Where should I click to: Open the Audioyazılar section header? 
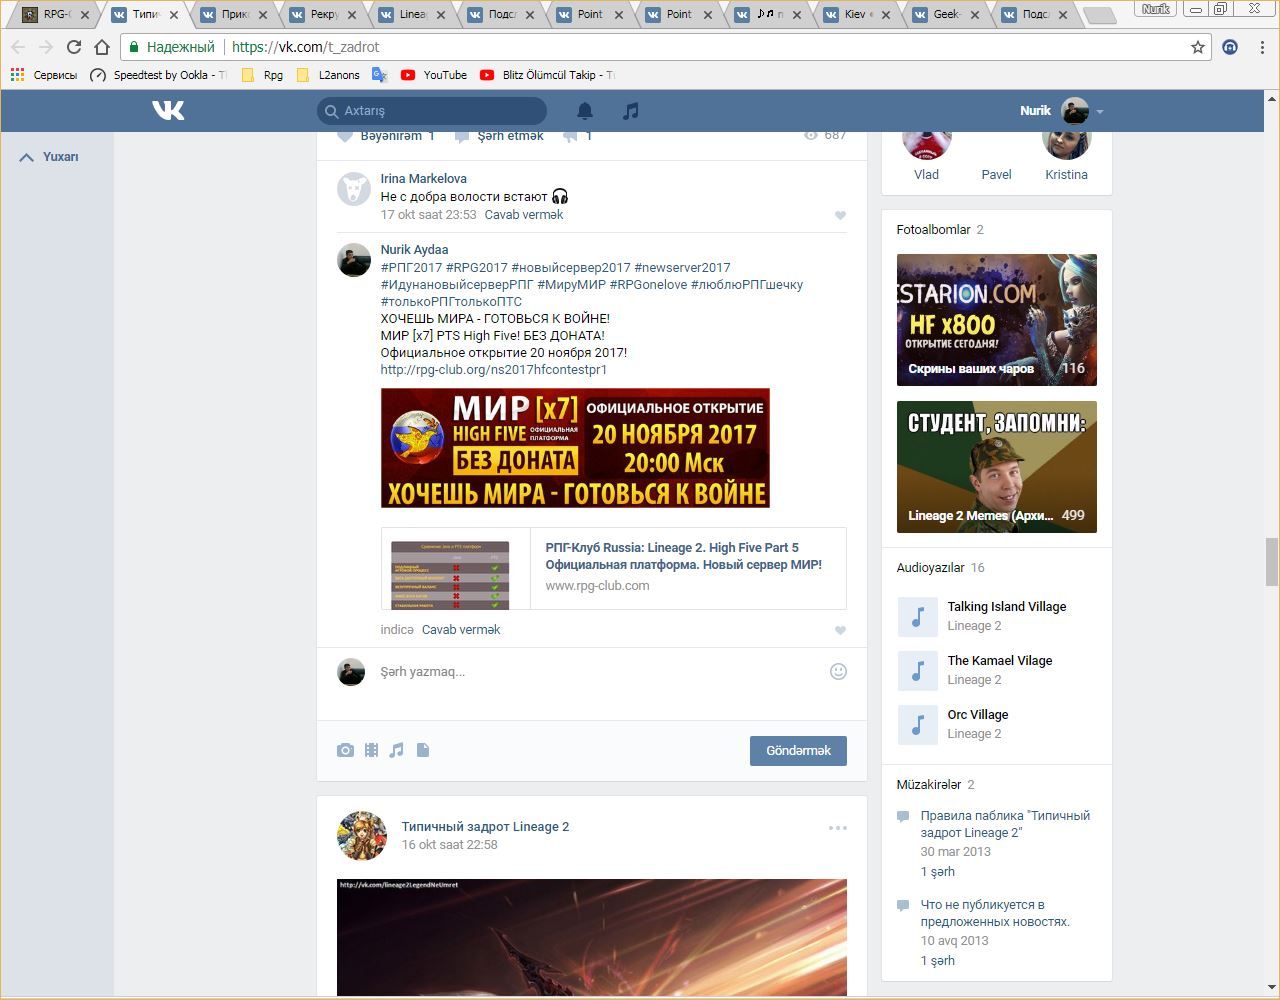[x=940, y=568]
